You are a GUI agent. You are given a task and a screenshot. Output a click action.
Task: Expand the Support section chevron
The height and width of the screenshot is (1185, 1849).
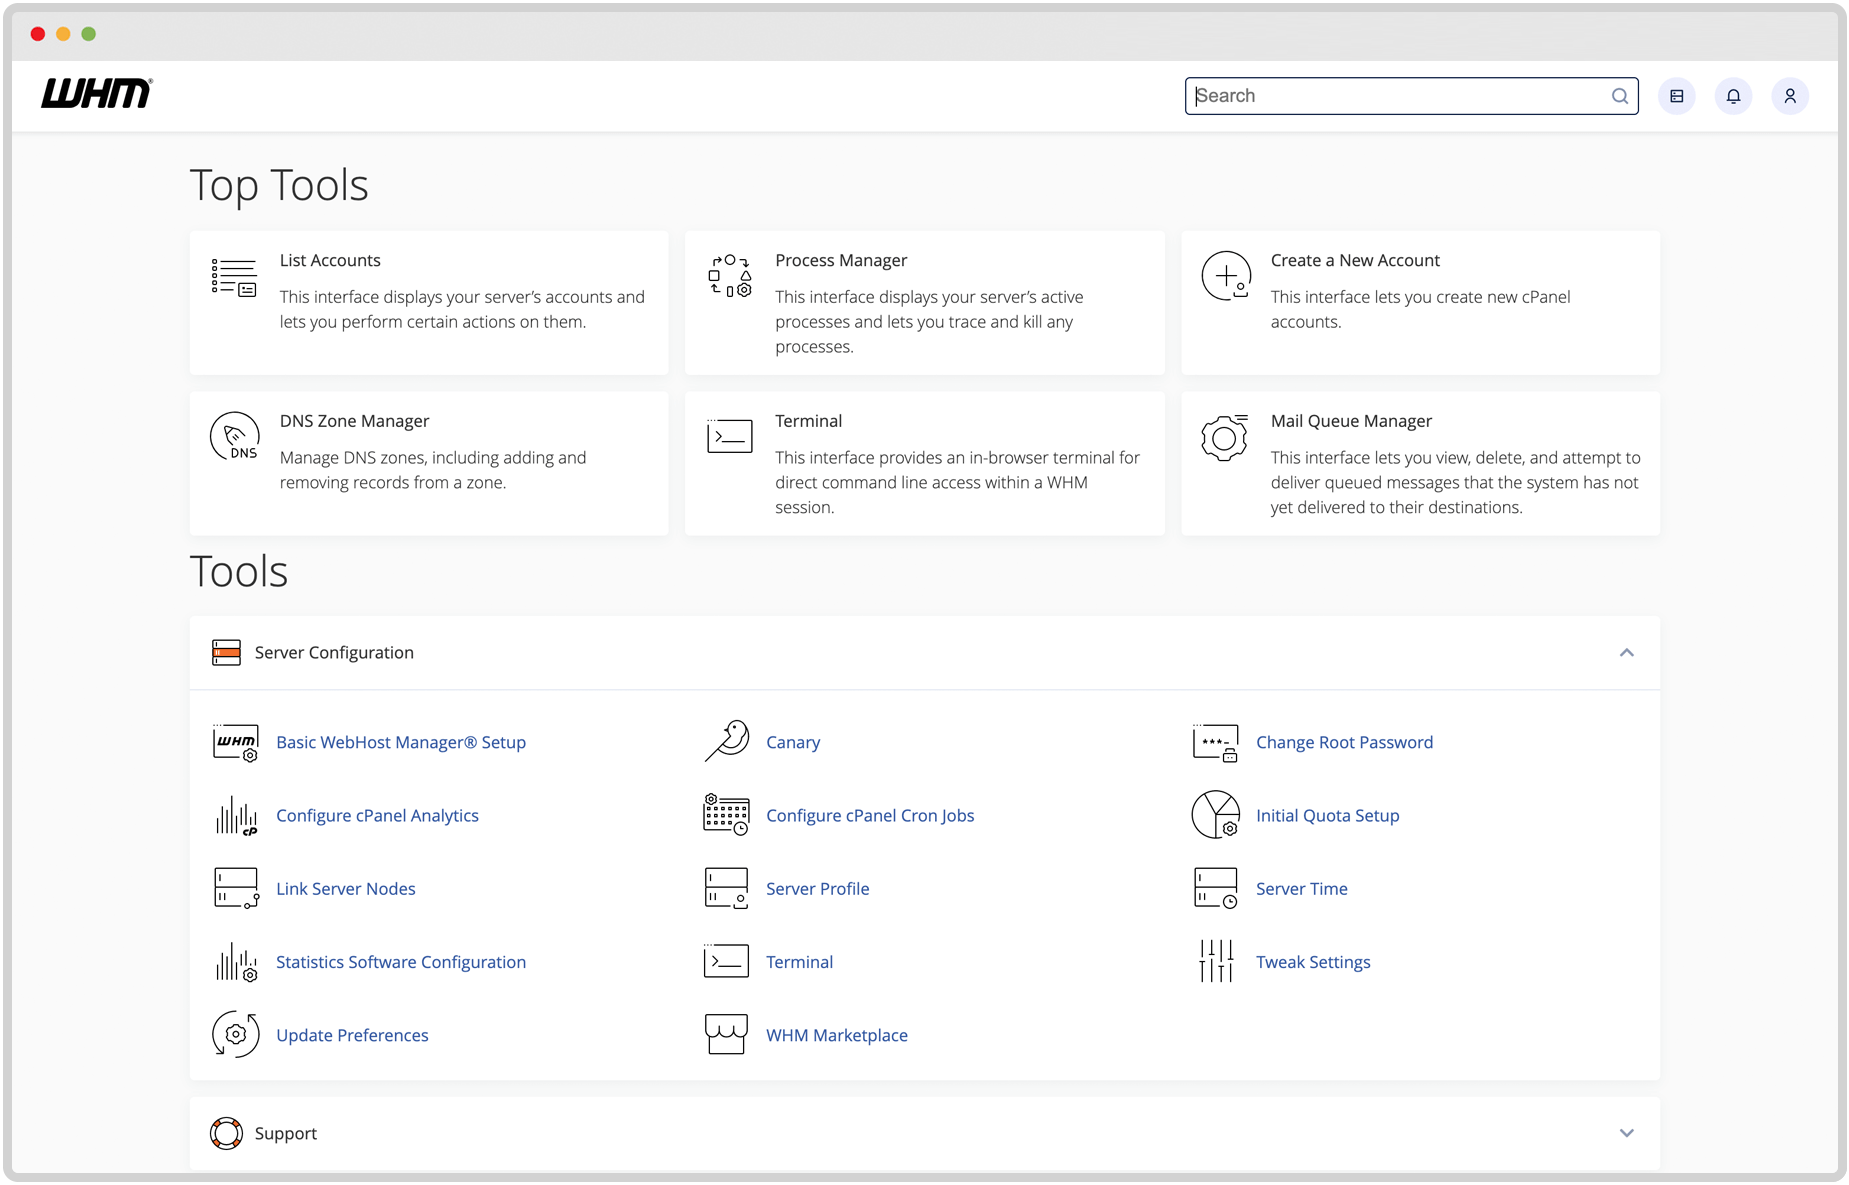(x=1627, y=1133)
